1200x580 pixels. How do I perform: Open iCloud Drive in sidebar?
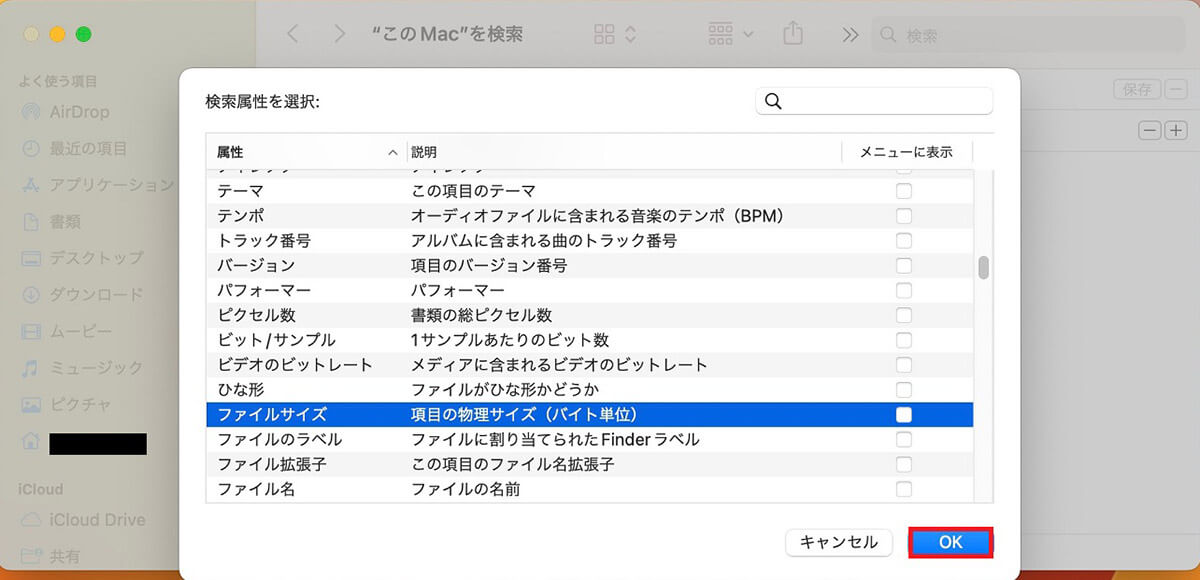pyautogui.click(x=83, y=520)
